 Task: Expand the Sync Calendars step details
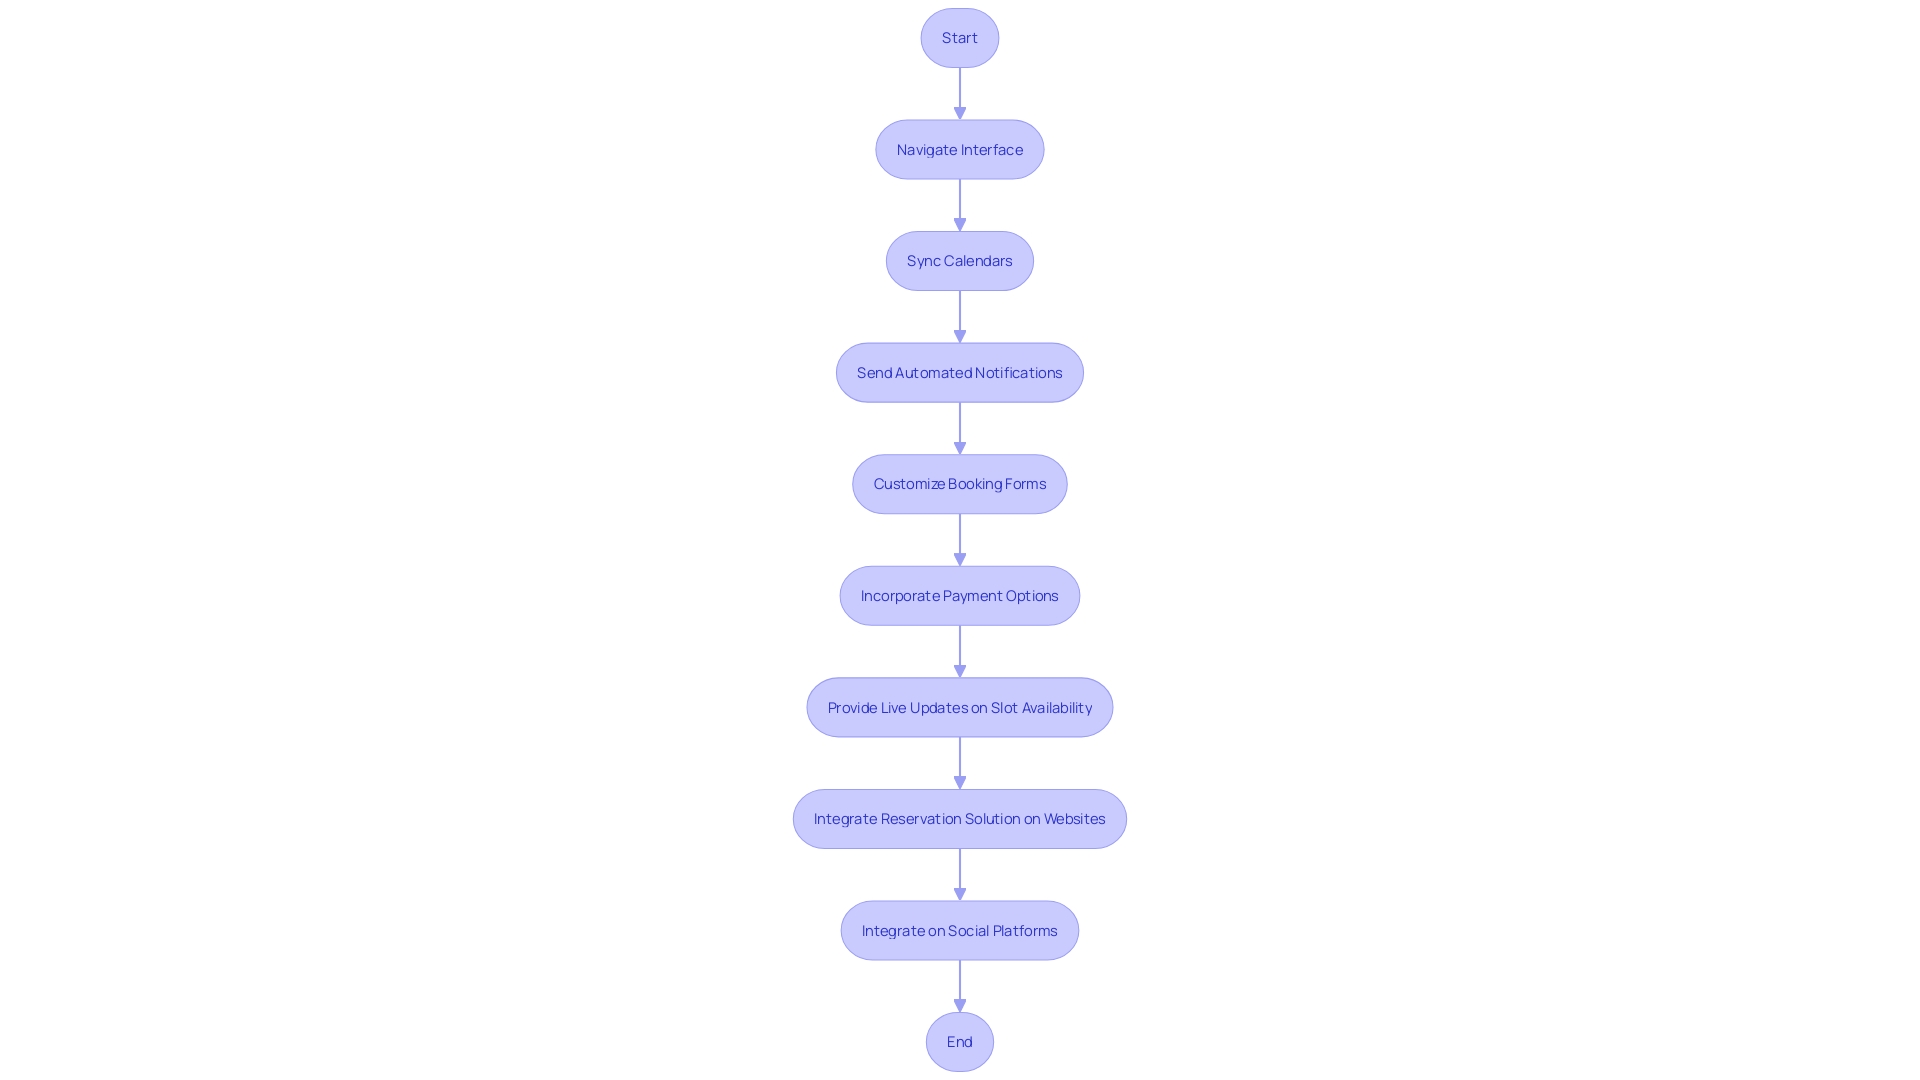point(959,260)
